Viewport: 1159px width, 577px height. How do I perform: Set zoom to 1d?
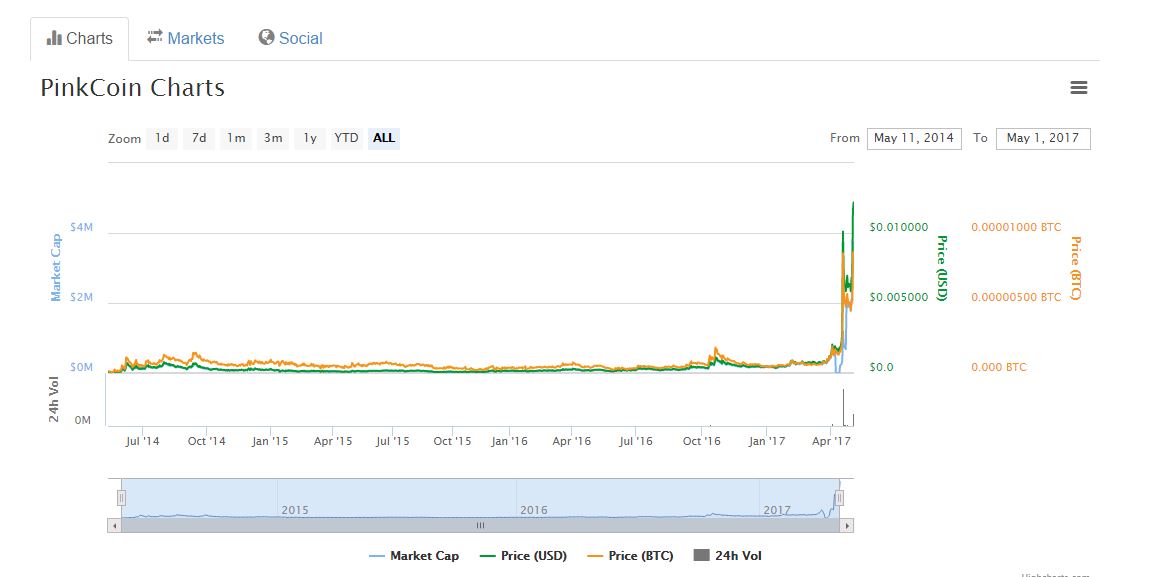(x=162, y=138)
